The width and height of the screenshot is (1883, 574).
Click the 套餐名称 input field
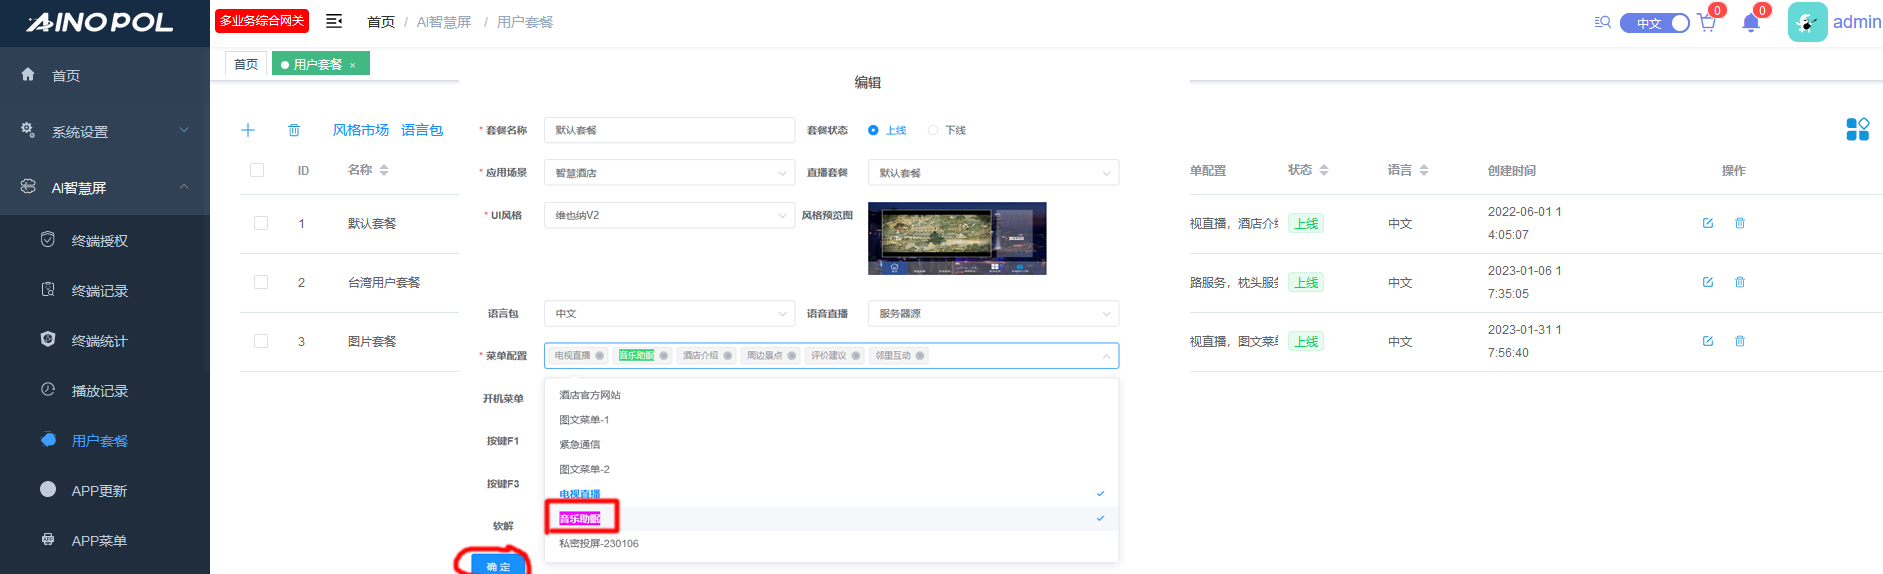coord(668,130)
